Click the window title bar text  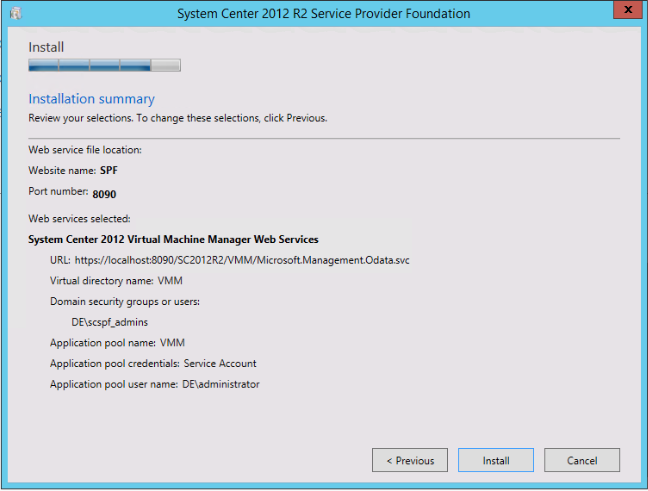pos(323,14)
